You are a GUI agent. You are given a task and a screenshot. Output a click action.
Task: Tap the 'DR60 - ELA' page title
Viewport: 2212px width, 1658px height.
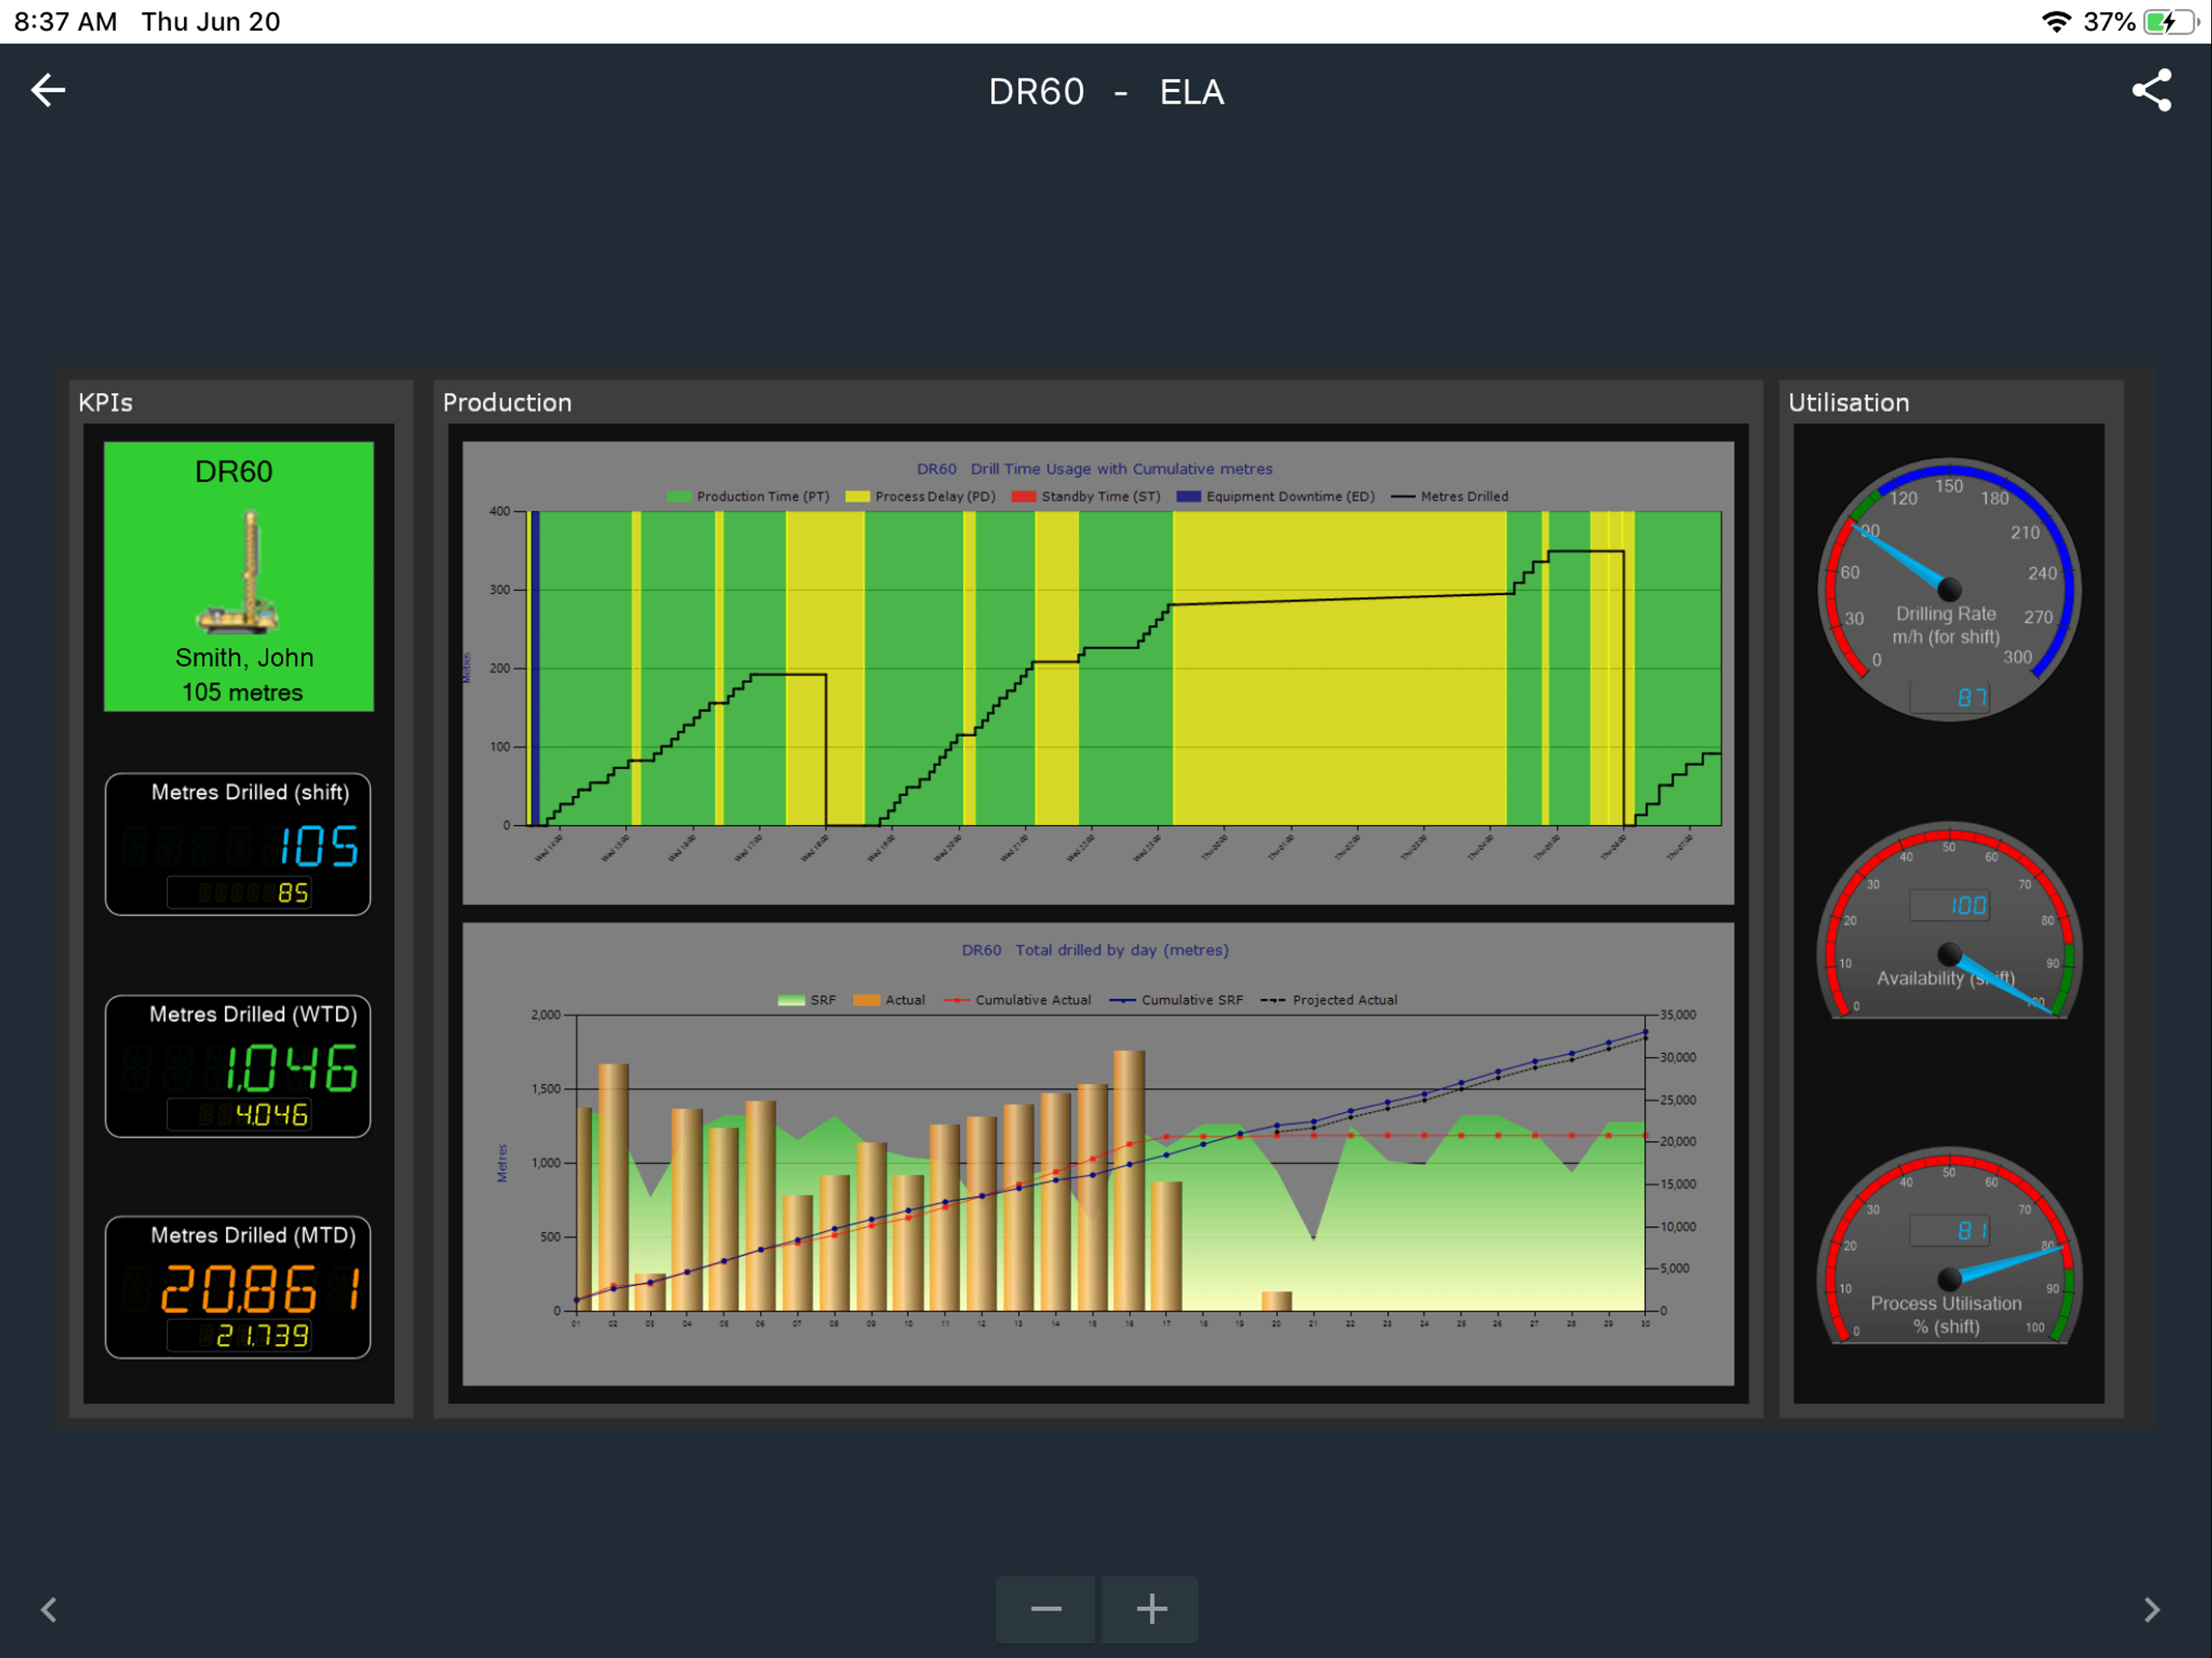point(1106,92)
